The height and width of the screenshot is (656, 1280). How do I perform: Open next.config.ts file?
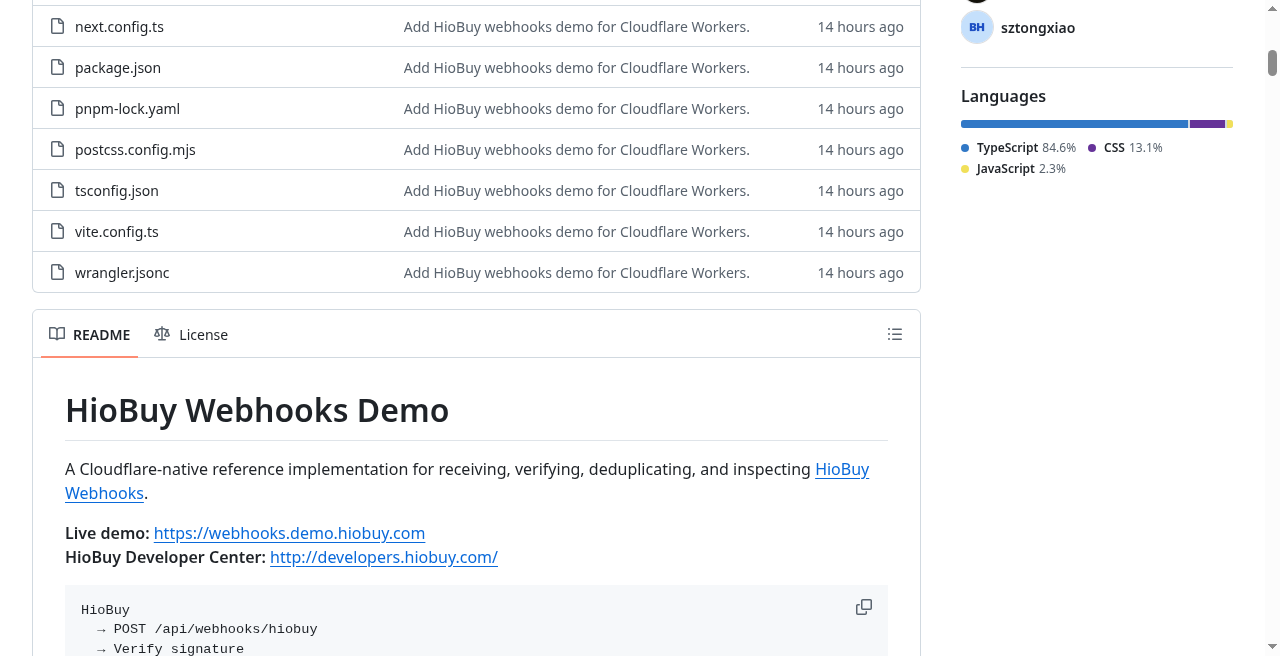point(119,27)
